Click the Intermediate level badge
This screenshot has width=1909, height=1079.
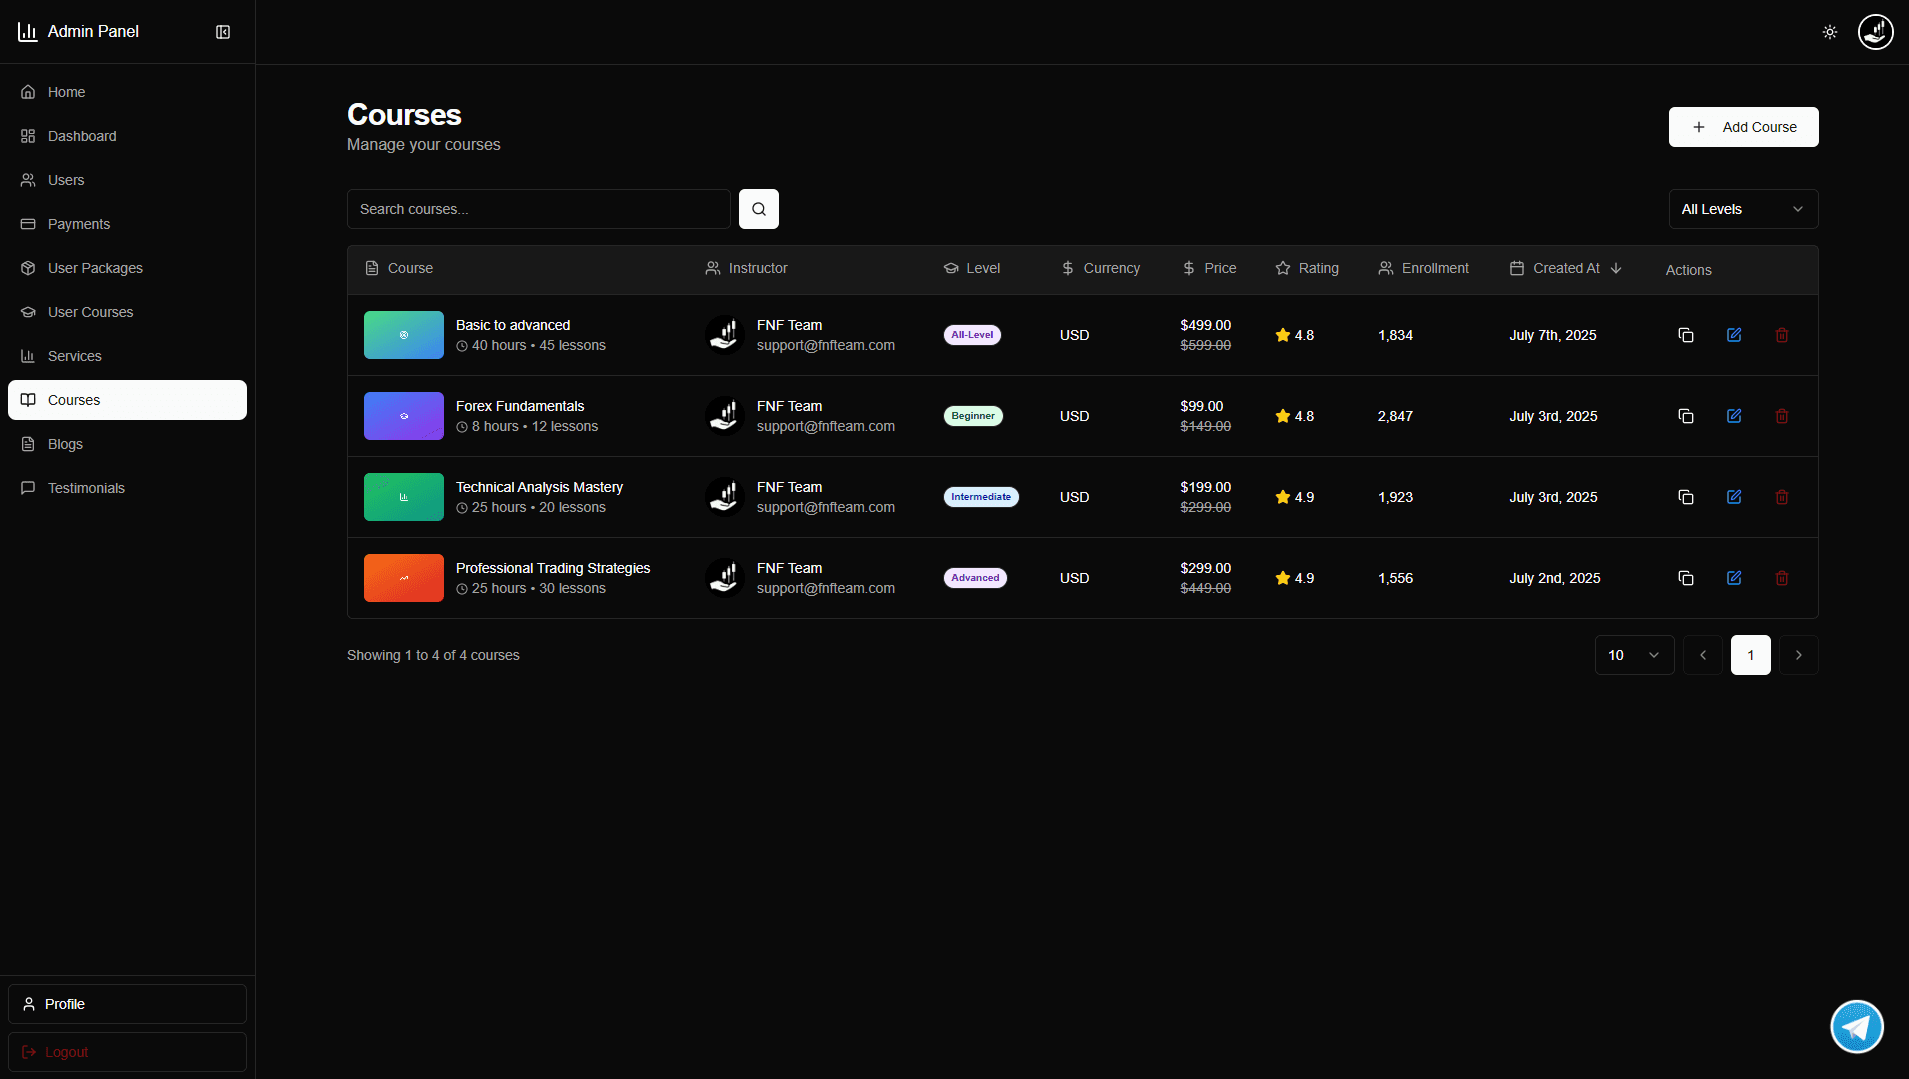[981, 497]
